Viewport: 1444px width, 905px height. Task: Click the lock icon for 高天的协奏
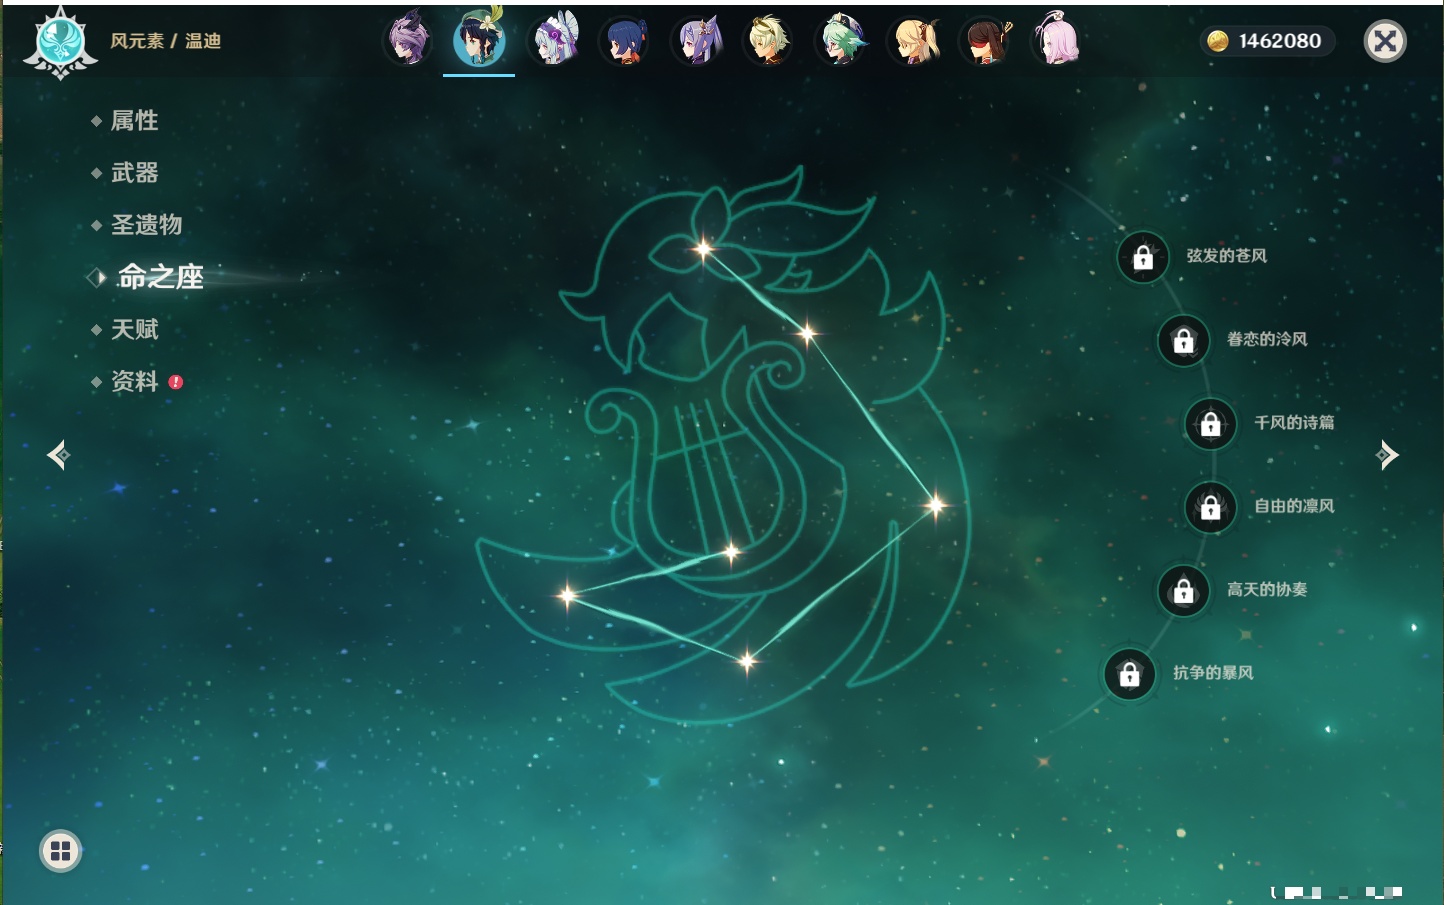[1183, 591]
